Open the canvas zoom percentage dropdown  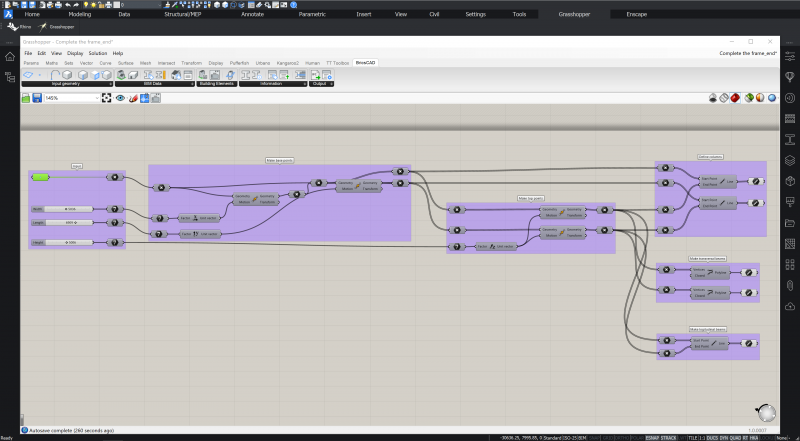[x=97, y=98]
